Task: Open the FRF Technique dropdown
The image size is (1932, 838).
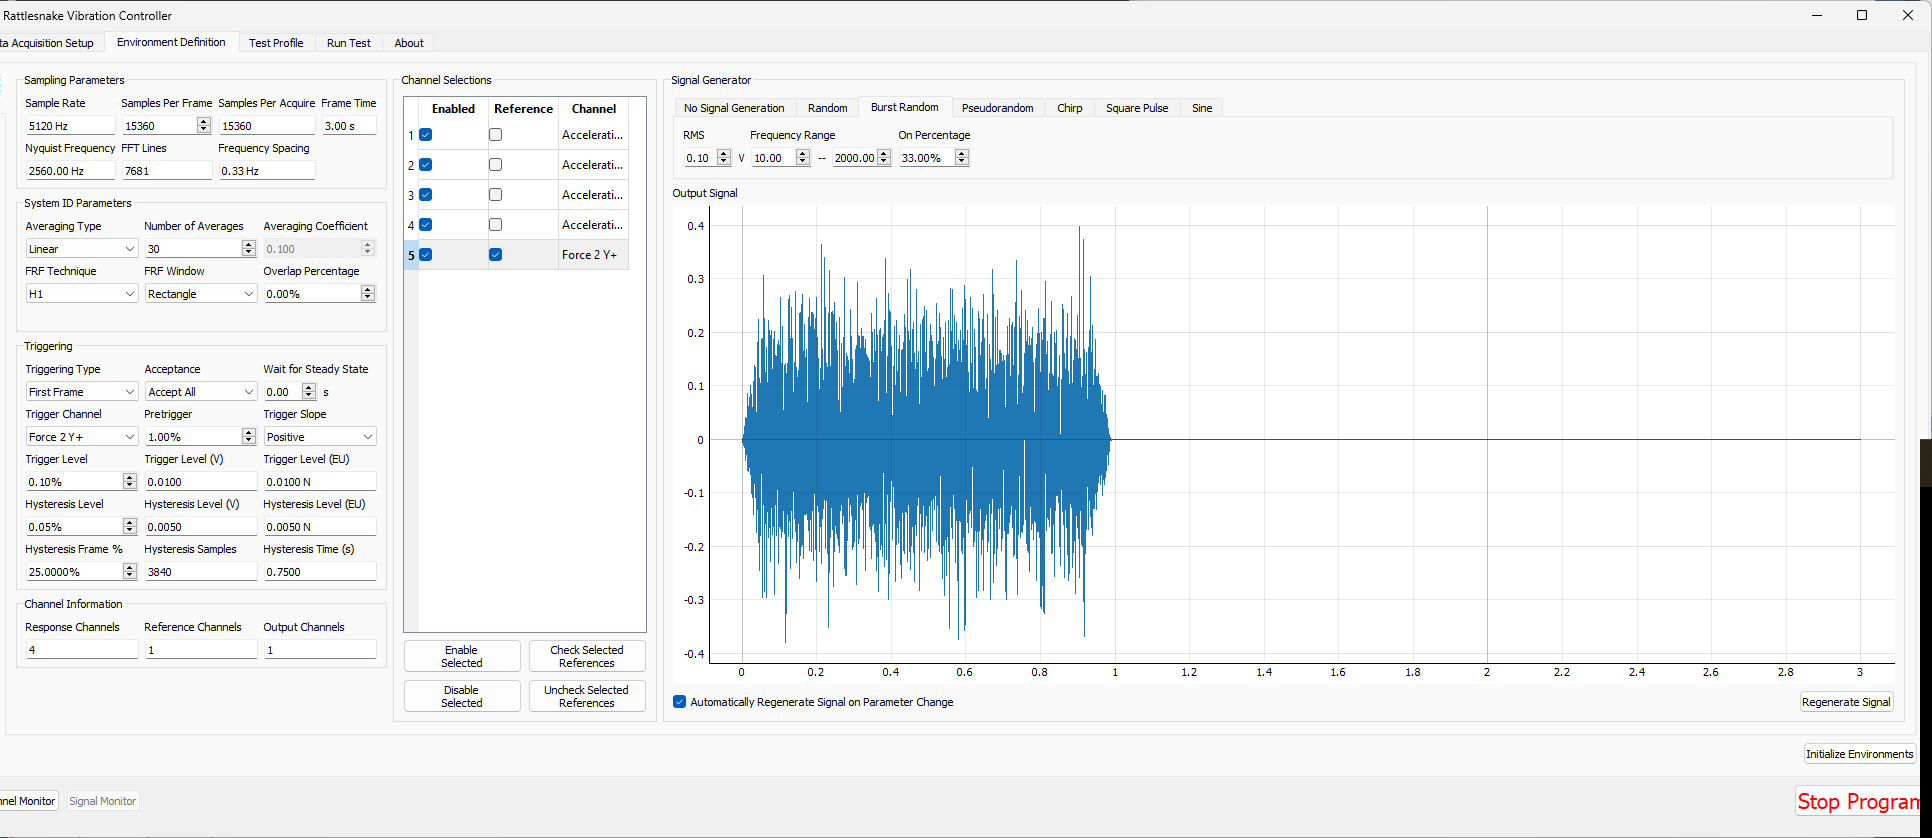Action: click(x=81, y=294)
